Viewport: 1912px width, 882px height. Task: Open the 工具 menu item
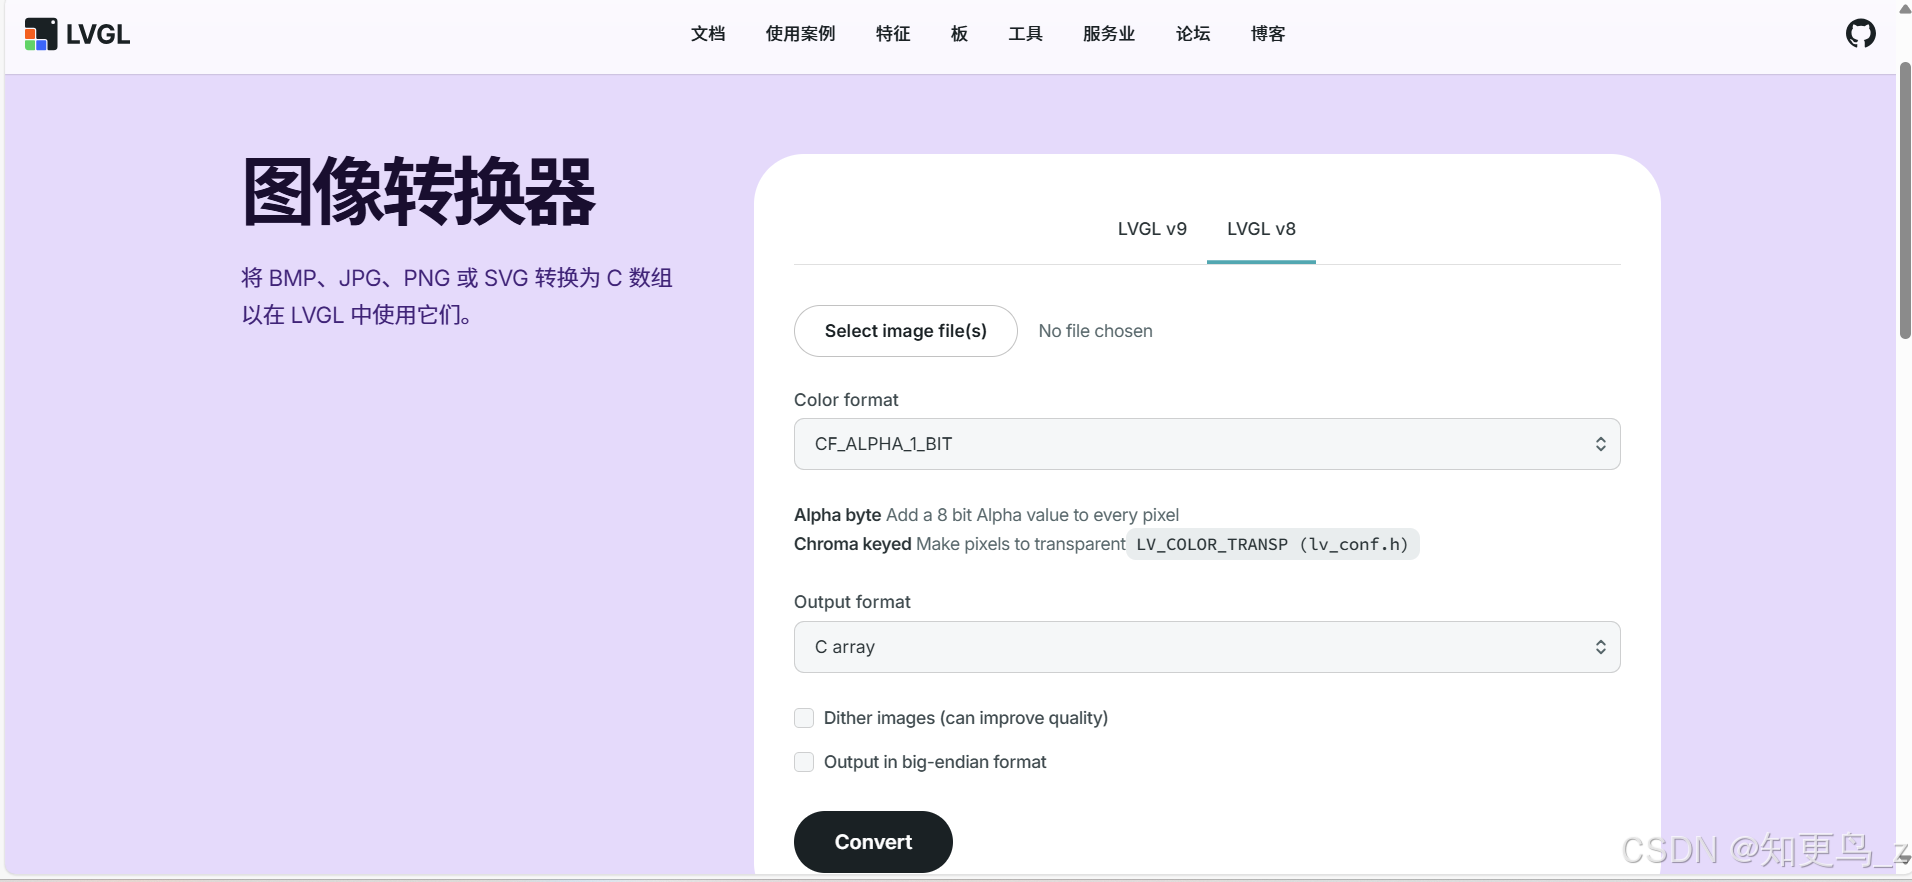(x=1025, y=34)
